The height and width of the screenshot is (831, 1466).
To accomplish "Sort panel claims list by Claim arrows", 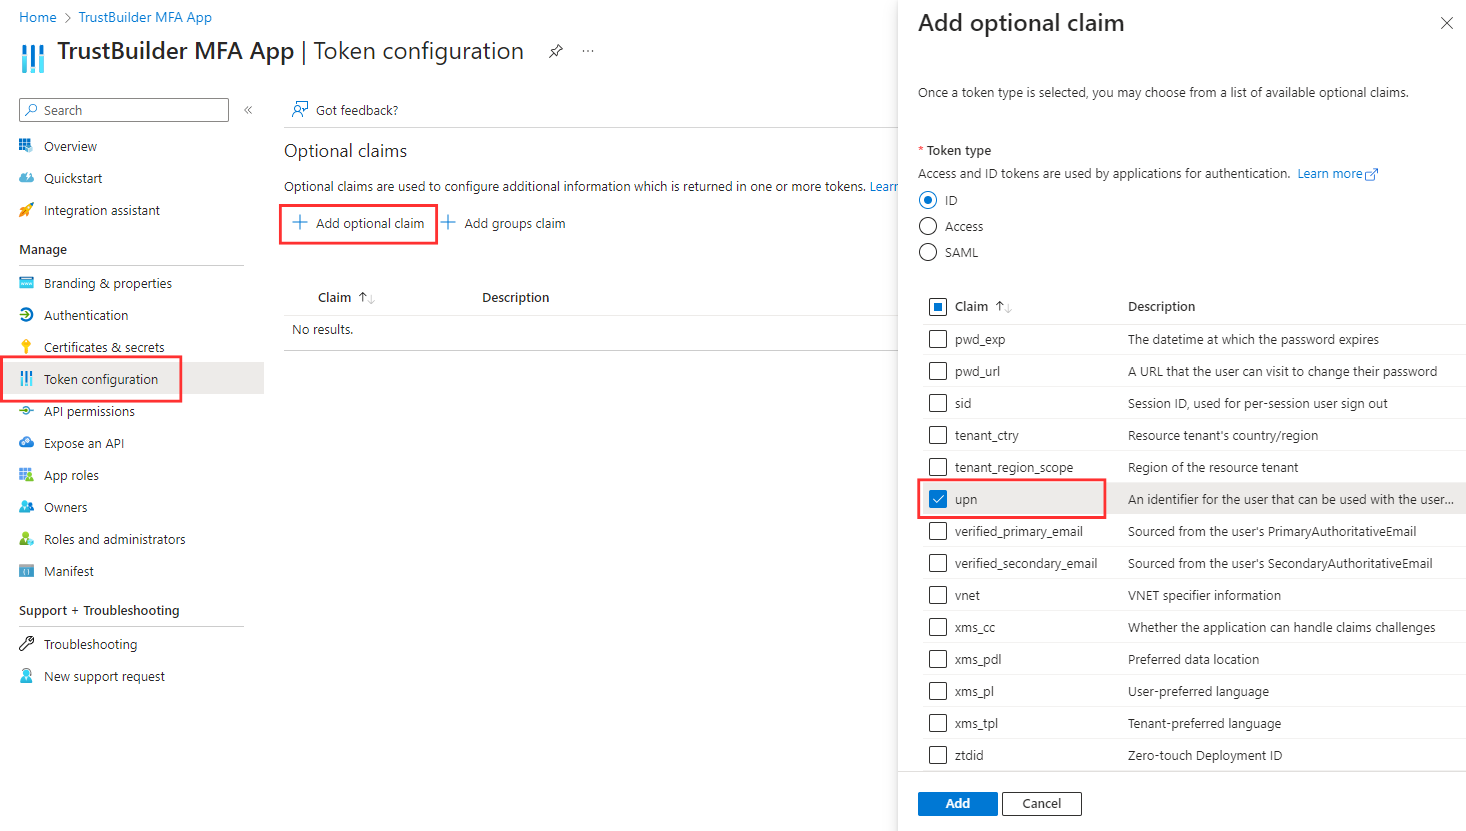I will coord(1003,306).
